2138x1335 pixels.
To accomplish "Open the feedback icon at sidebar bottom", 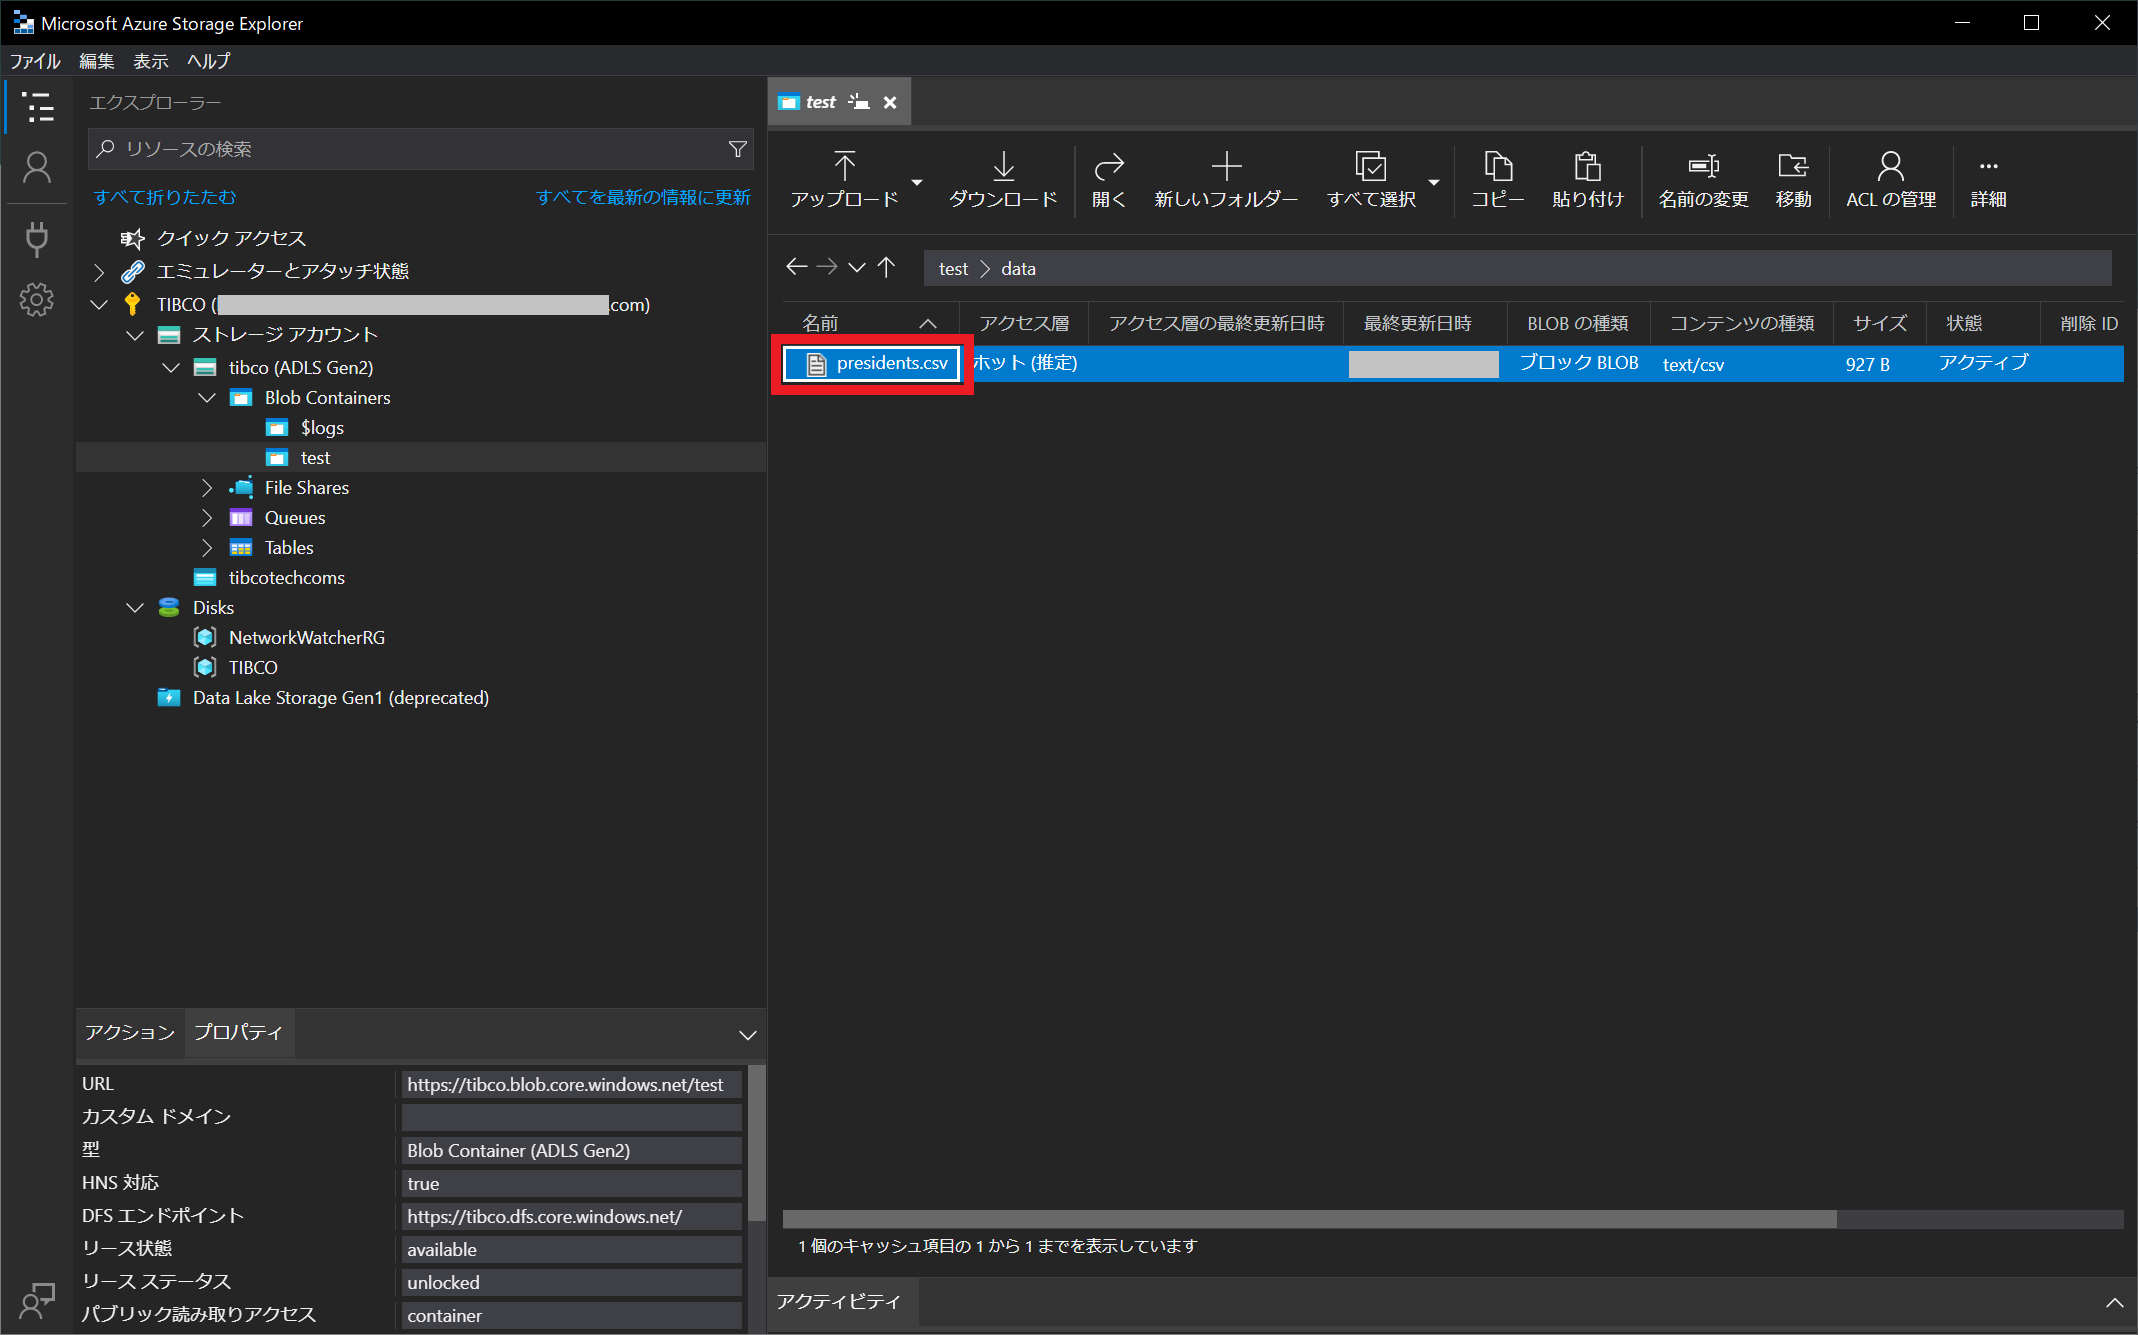I will pyautogui.click(x=38, y=1299).
